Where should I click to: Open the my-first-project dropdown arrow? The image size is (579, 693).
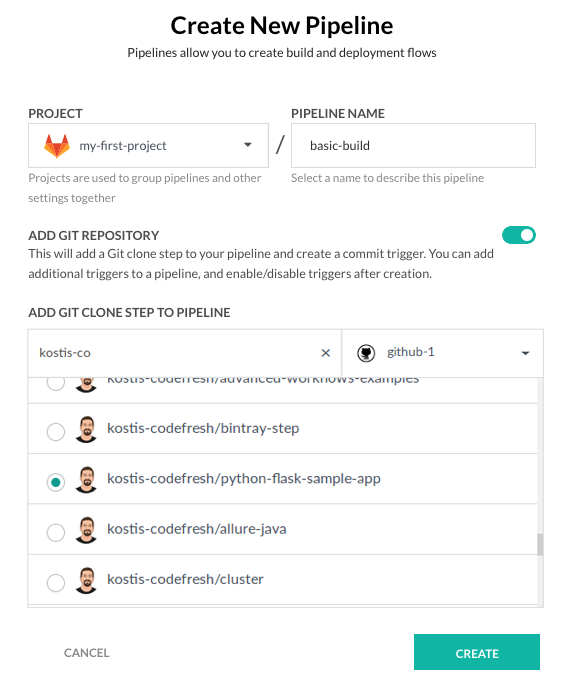248,145
